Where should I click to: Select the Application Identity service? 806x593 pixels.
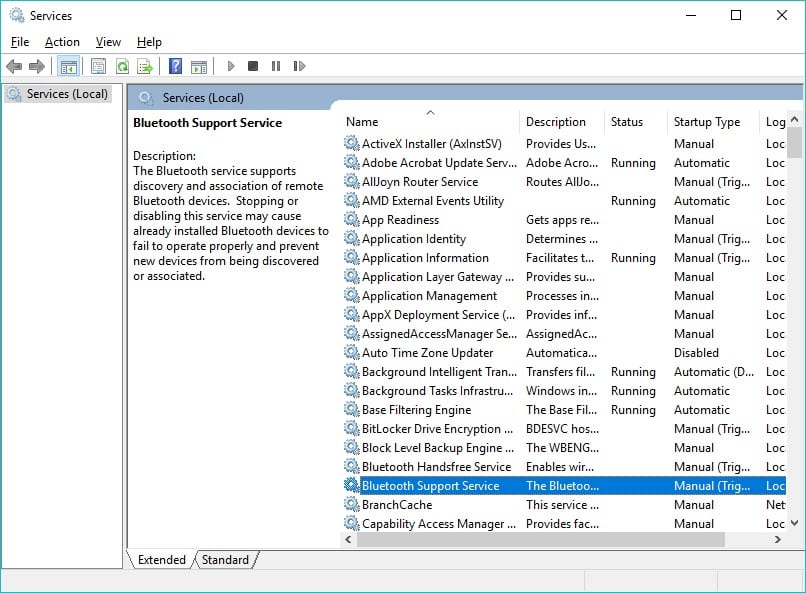(x=564, y=238)
